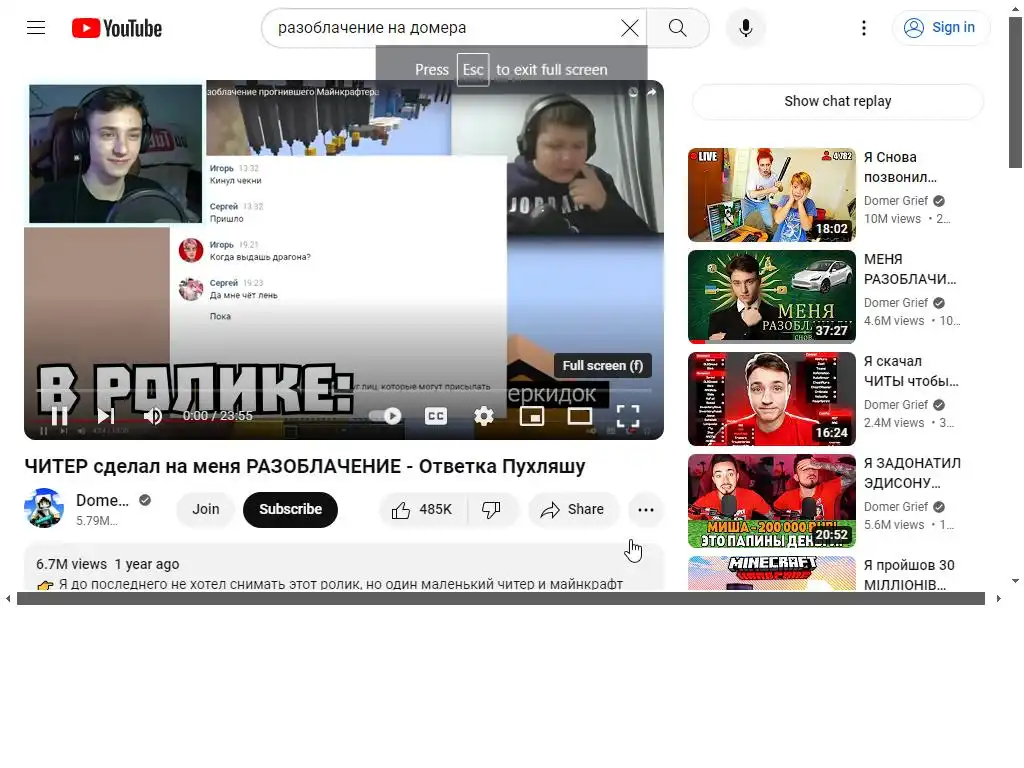
Task: Search with your voice microphone
Action: point(746,27)
